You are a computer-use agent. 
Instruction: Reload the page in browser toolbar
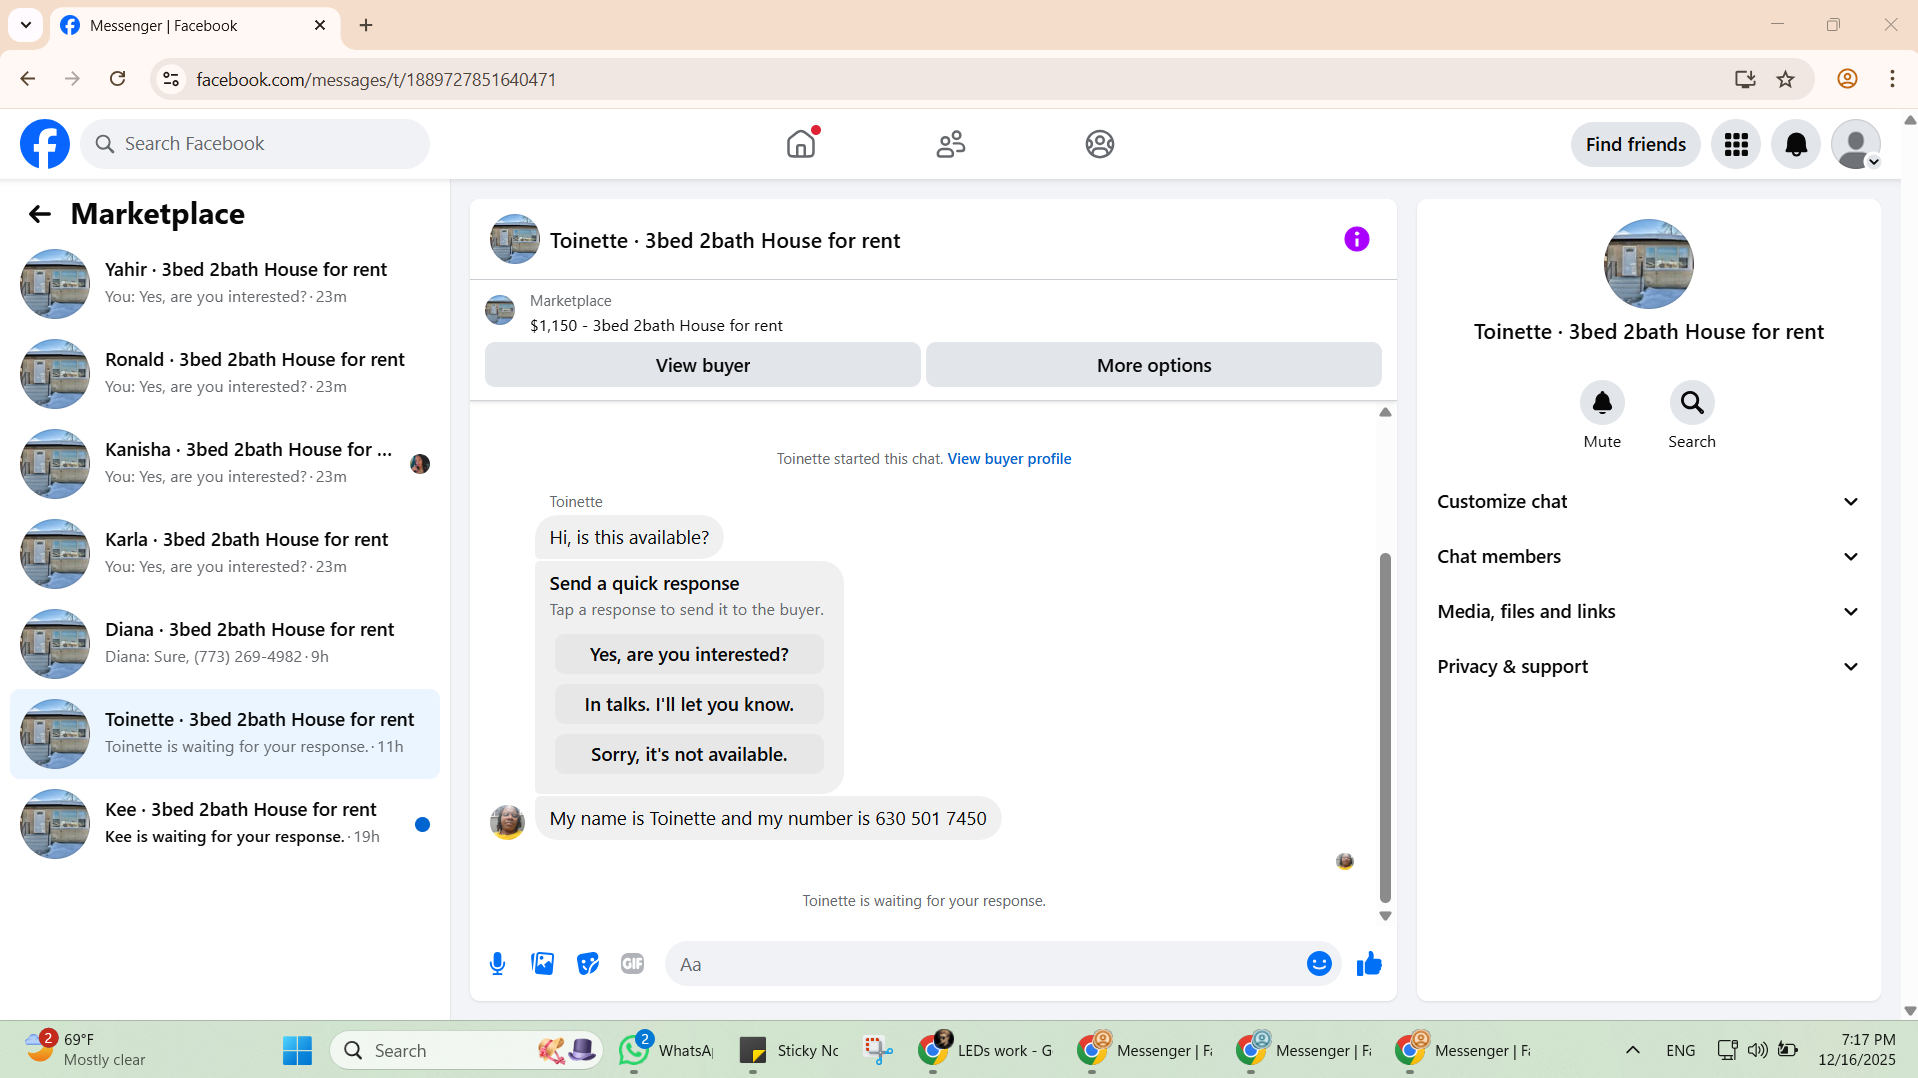118,79
